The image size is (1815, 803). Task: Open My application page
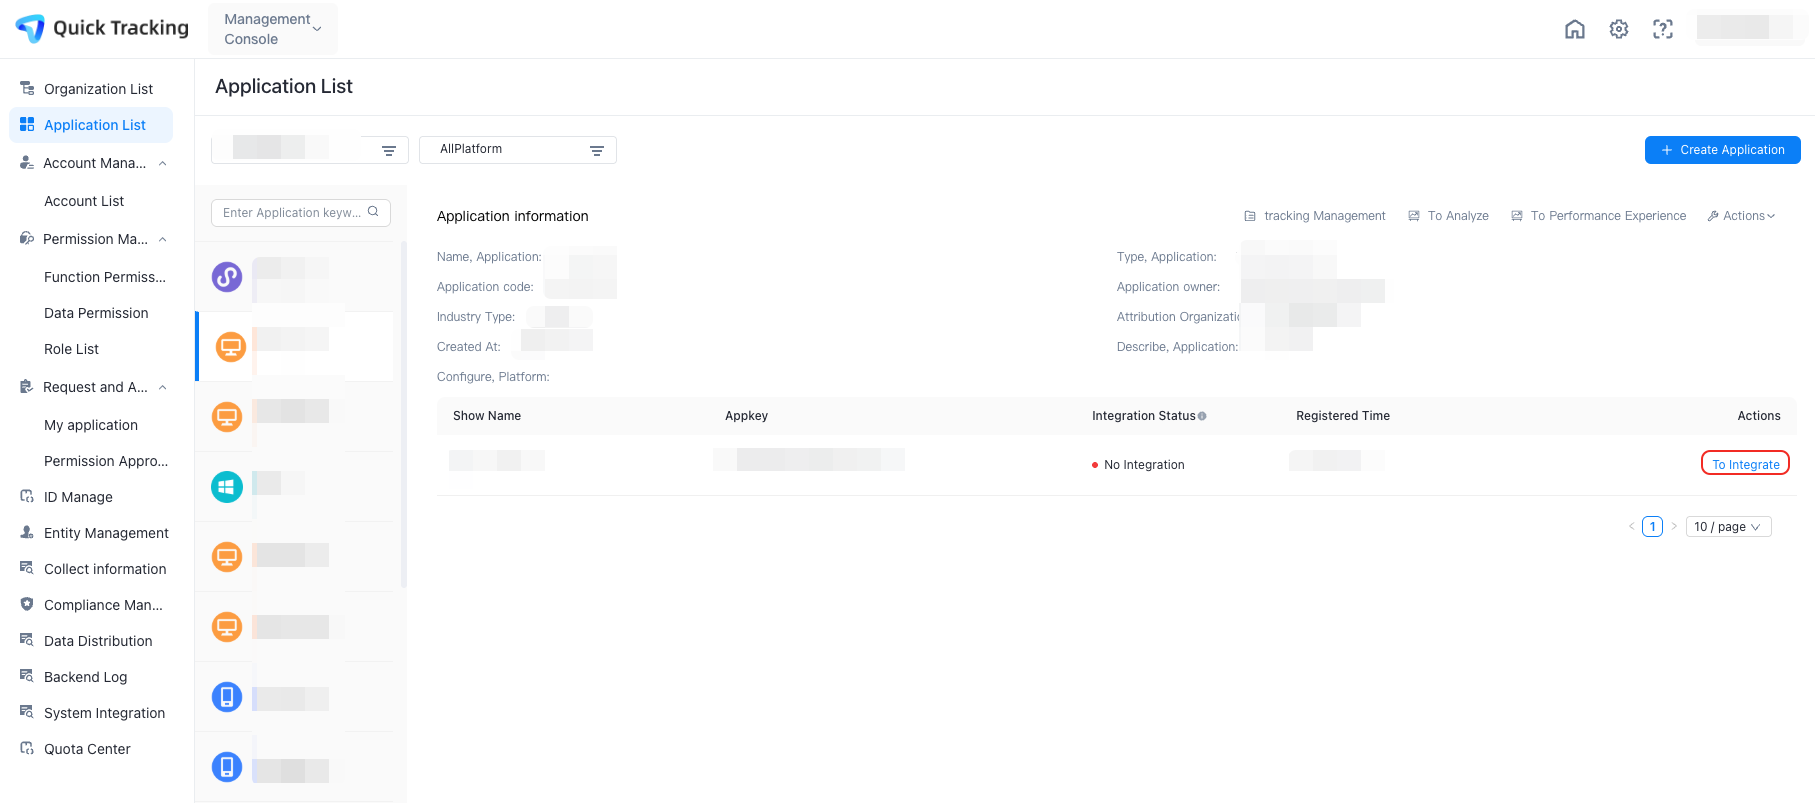pyautogui.click(x=91, y=425)
